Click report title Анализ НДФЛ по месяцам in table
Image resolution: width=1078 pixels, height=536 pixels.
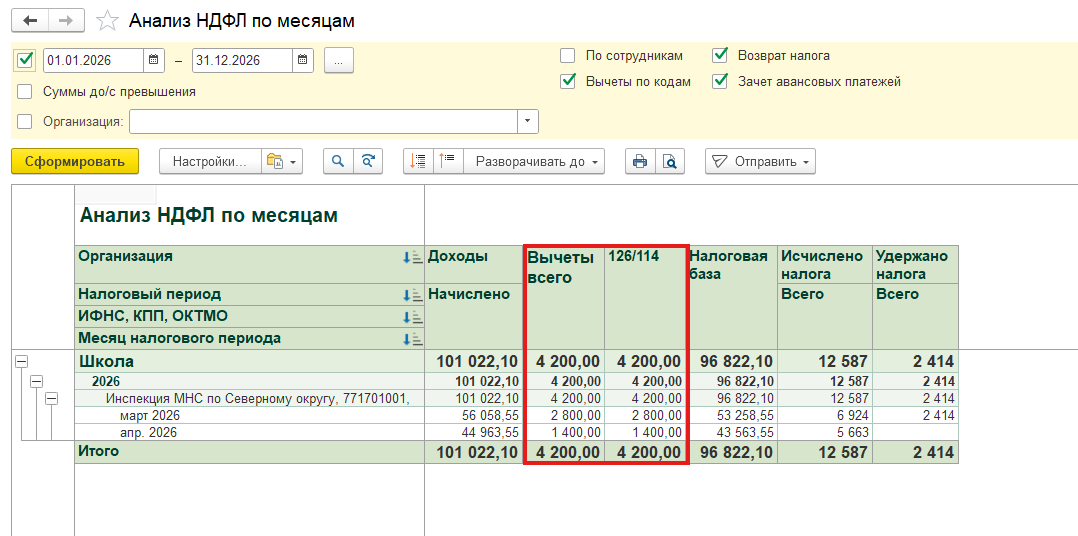(x=209, y=215)
